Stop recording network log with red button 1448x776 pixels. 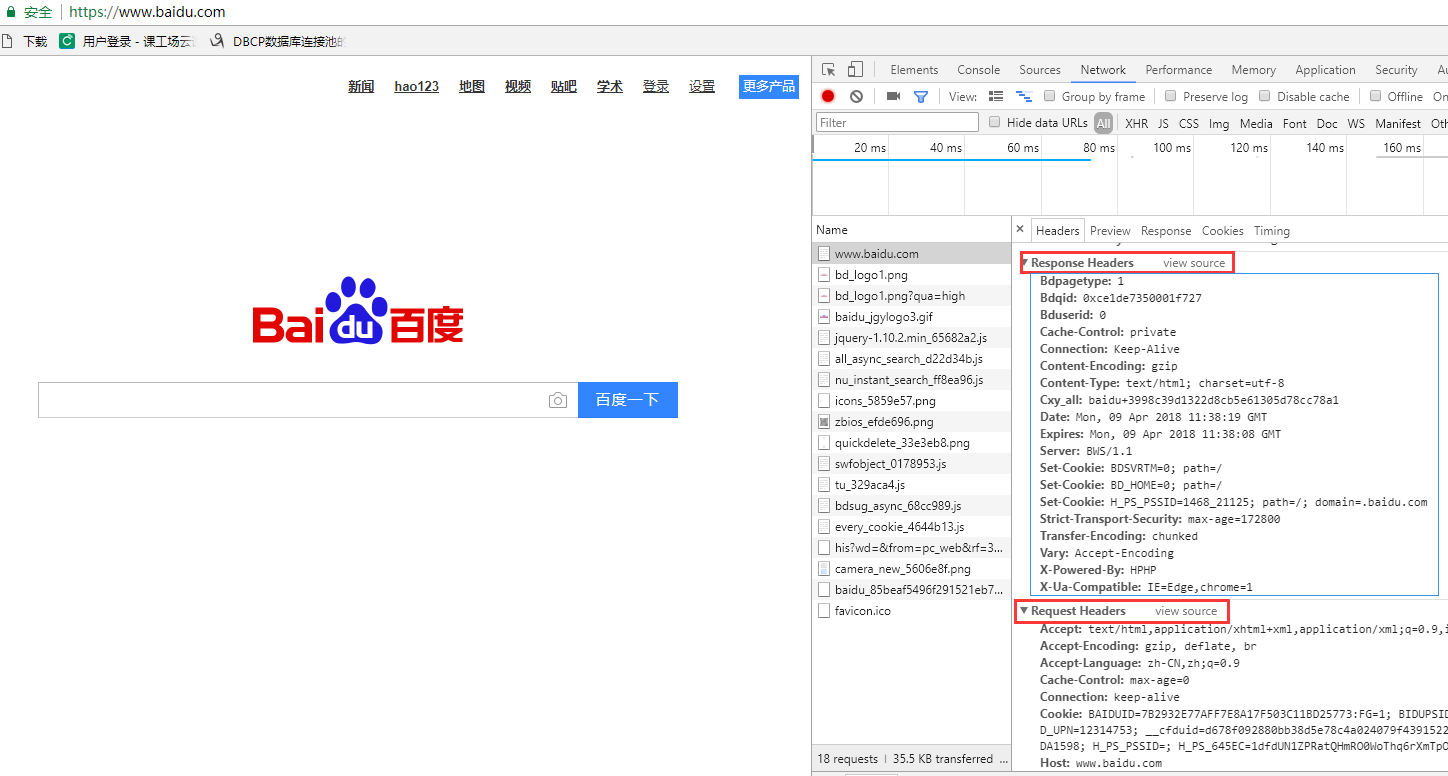coord(828,97)
